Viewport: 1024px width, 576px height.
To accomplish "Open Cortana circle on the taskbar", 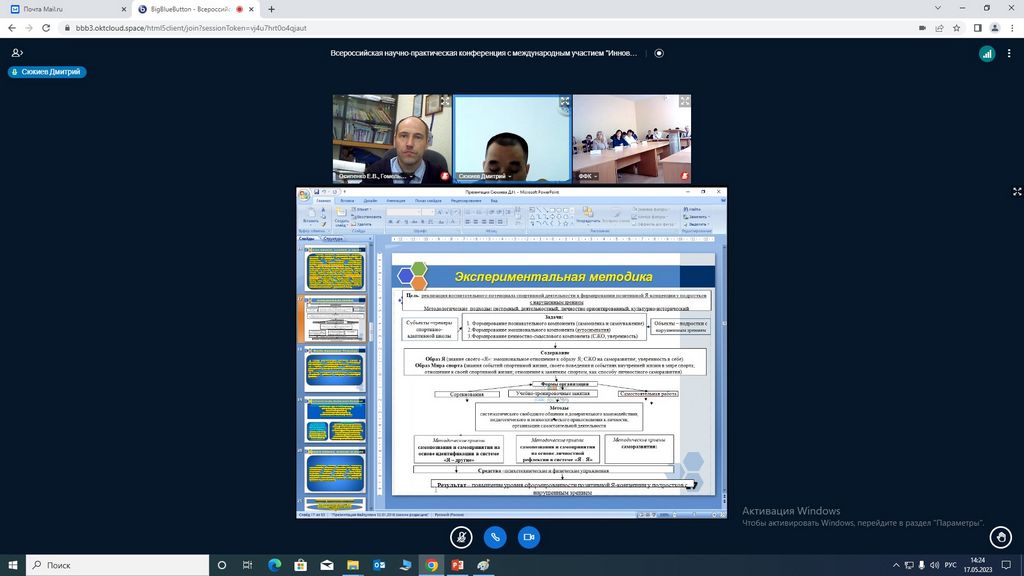I will pos(221,565).
